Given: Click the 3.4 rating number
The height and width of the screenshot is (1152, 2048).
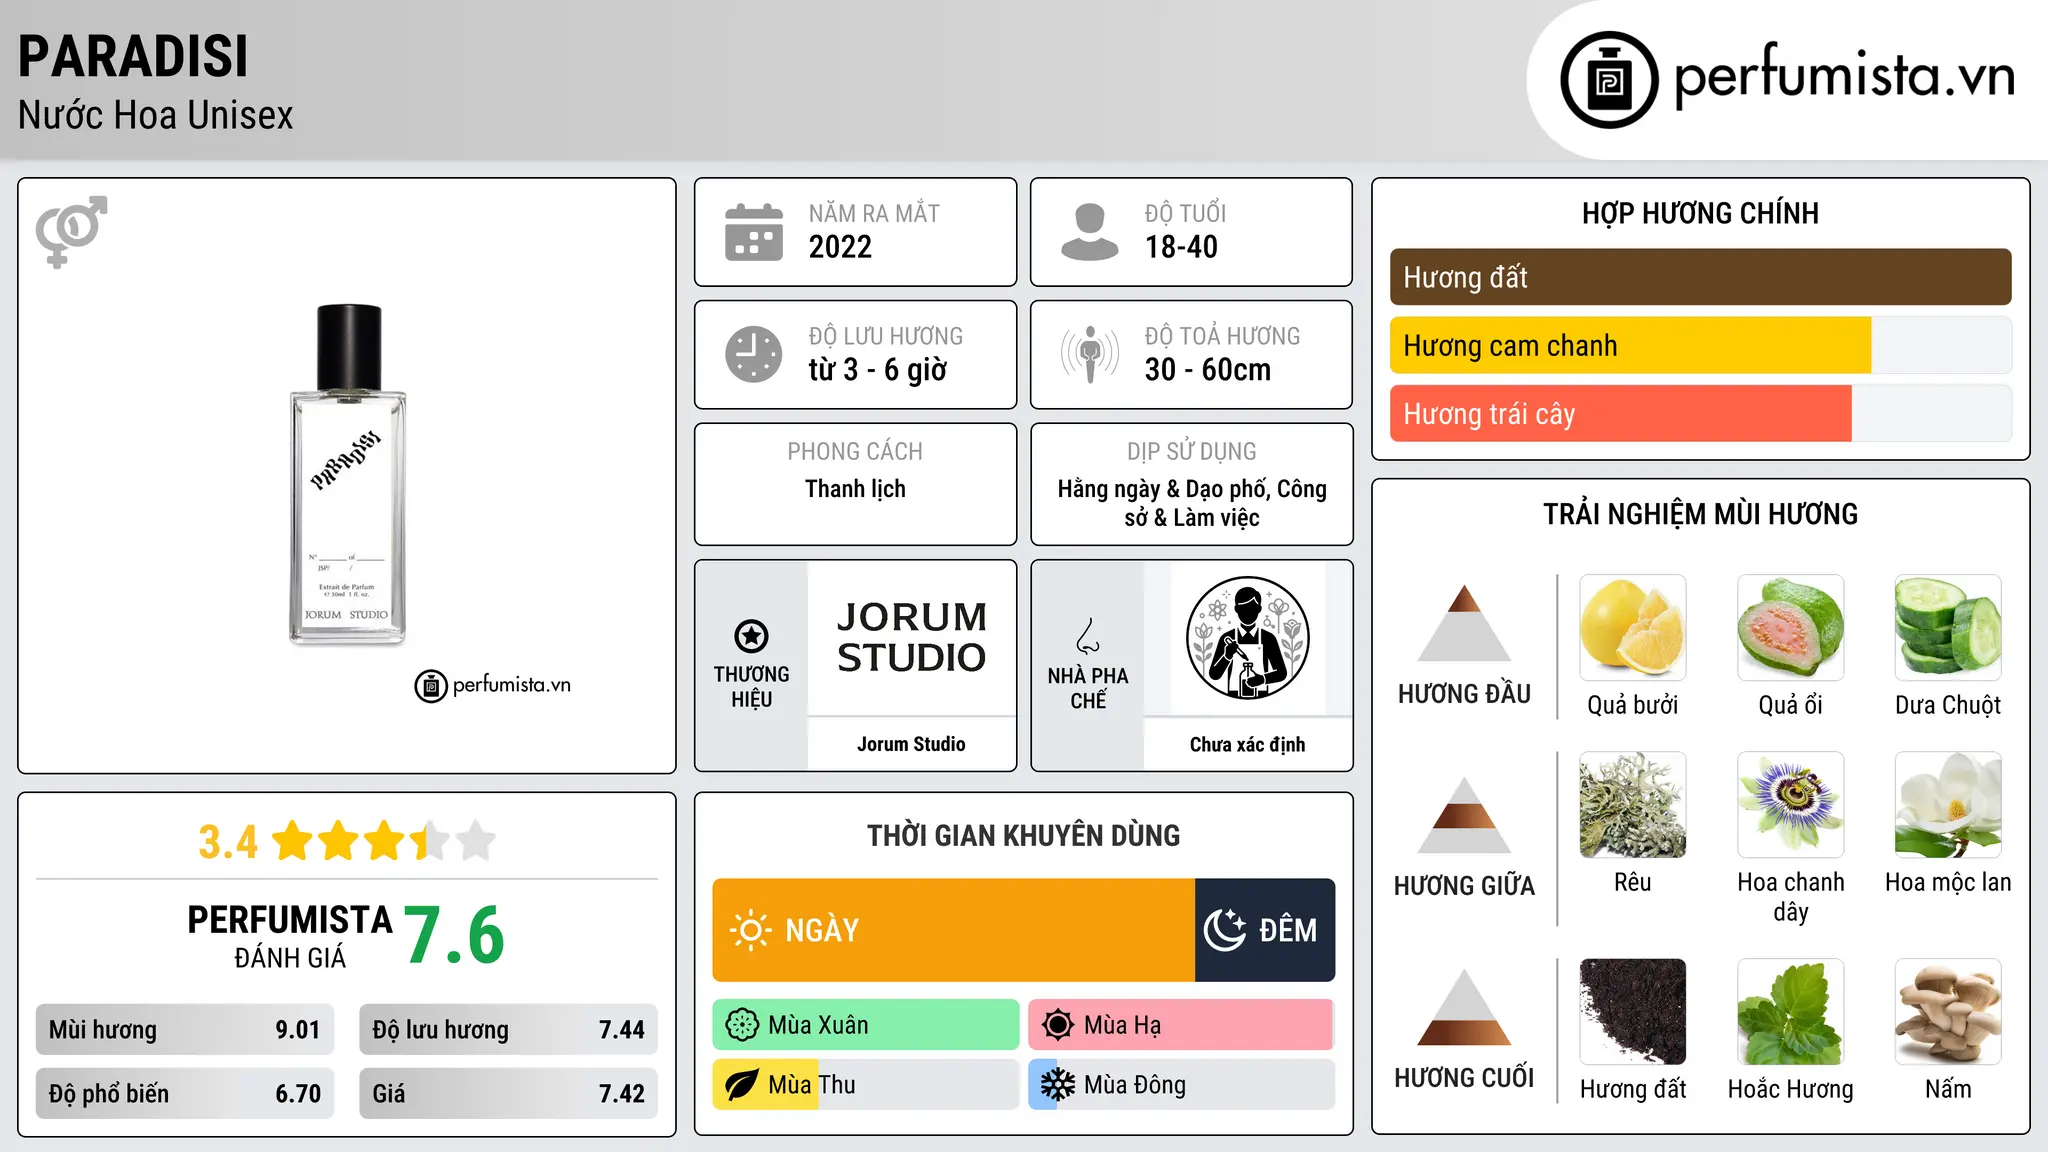Looking at the screenshot, I should click(228, 842).
